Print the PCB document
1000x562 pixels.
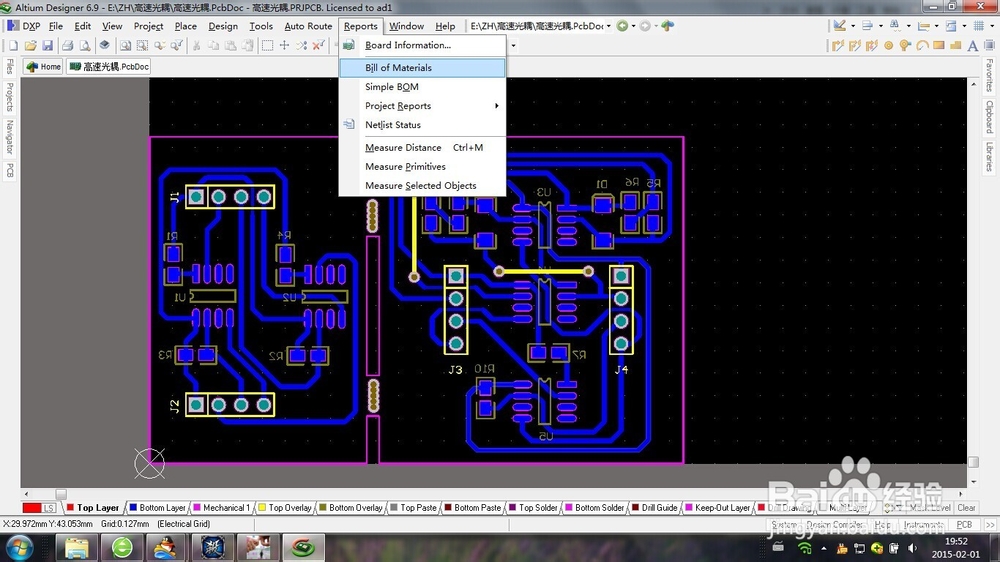pyautogui.click(x=68, y=45)
